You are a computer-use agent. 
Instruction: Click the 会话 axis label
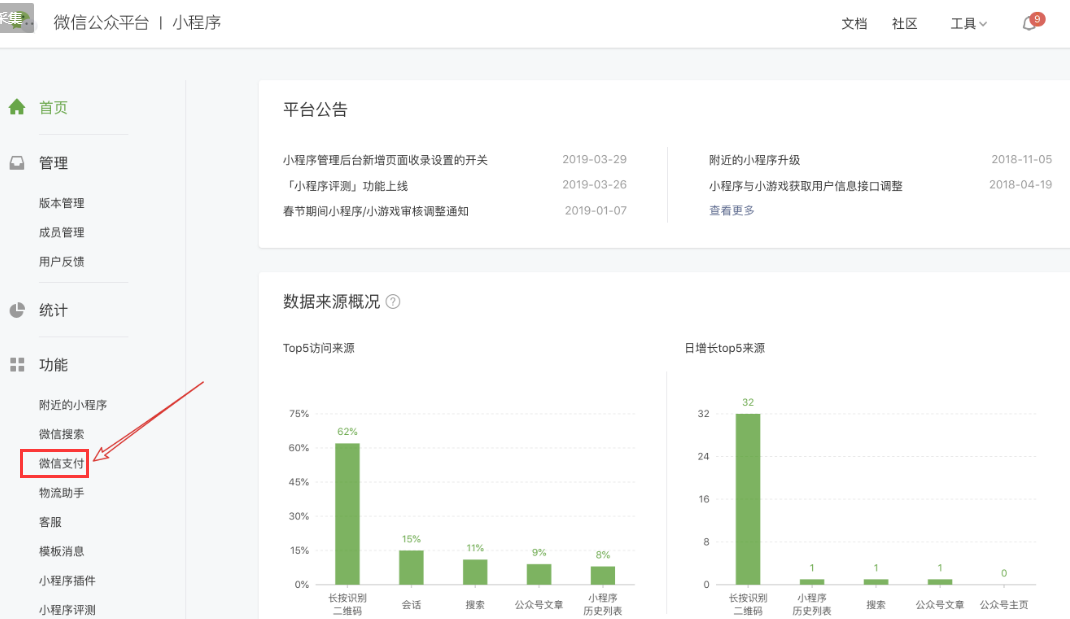(x=411, y=605)
